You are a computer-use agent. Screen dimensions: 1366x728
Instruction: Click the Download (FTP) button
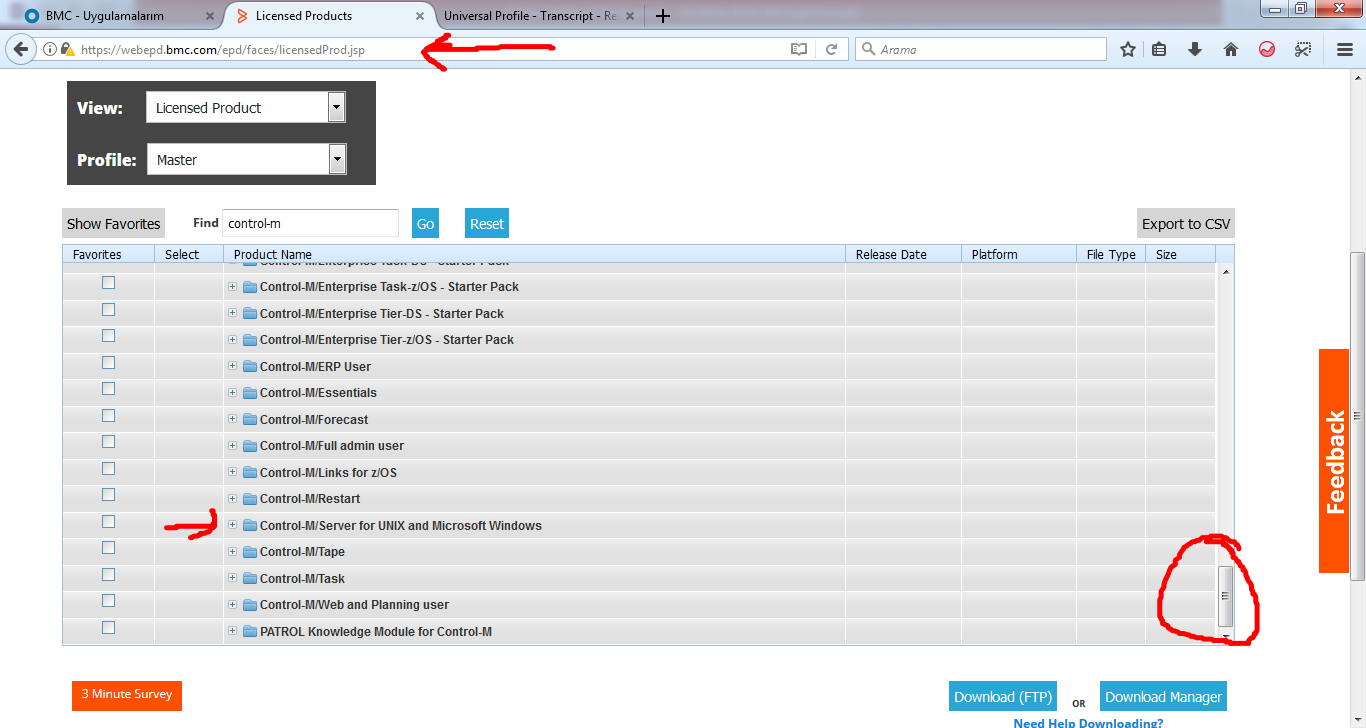[x=1002, y=697]
